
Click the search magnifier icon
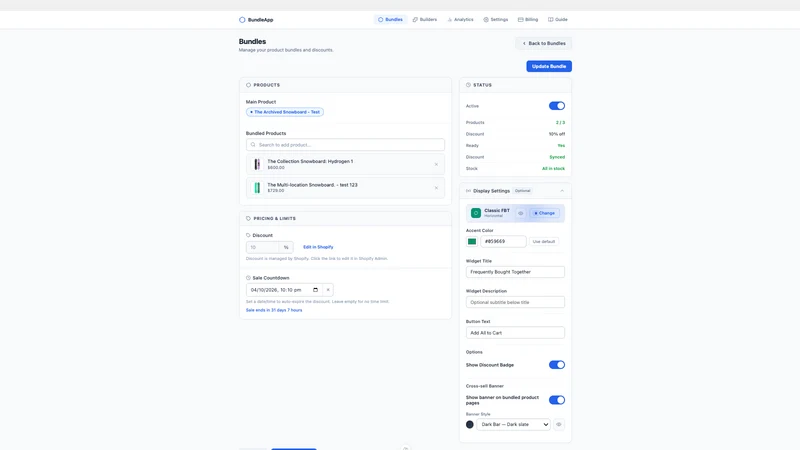(x=253, y=145)
